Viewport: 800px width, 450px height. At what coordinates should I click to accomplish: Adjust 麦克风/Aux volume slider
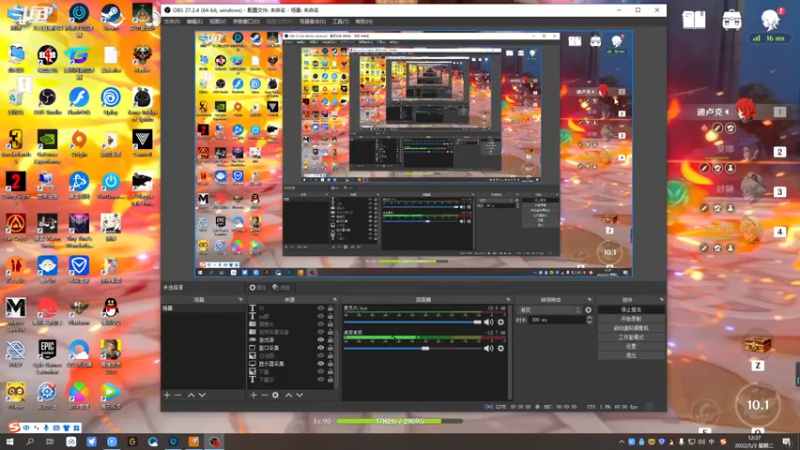[x=412, y=322]
